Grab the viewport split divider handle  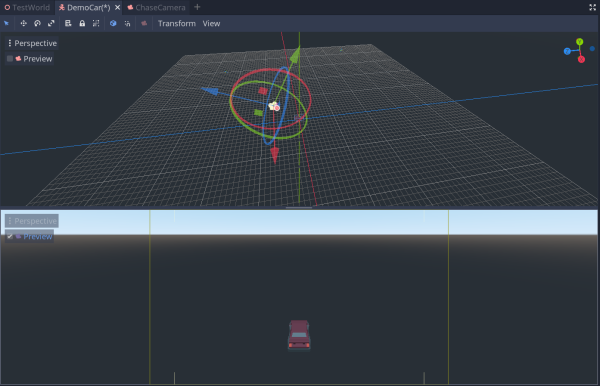[x=299, y=208]
